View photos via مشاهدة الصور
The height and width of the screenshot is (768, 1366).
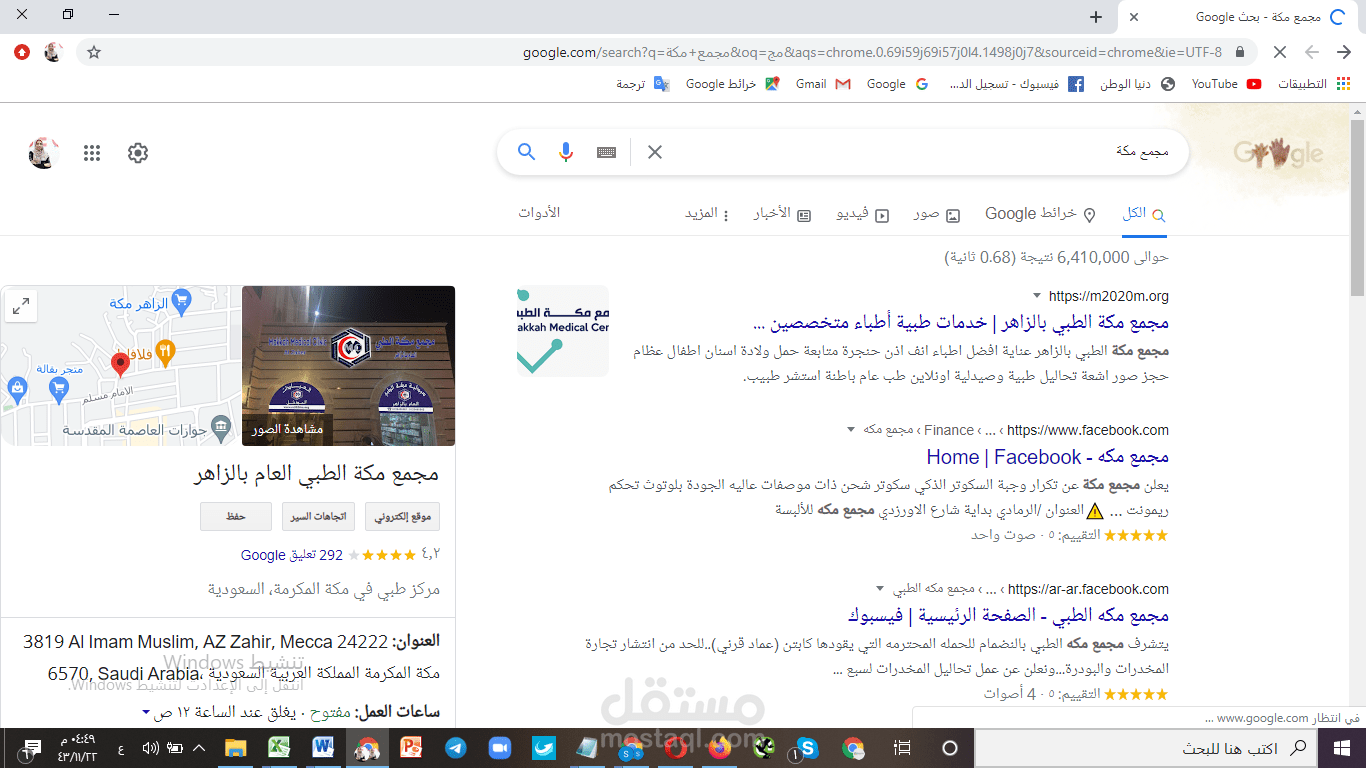pyautogui.click(x=290, y=429)
